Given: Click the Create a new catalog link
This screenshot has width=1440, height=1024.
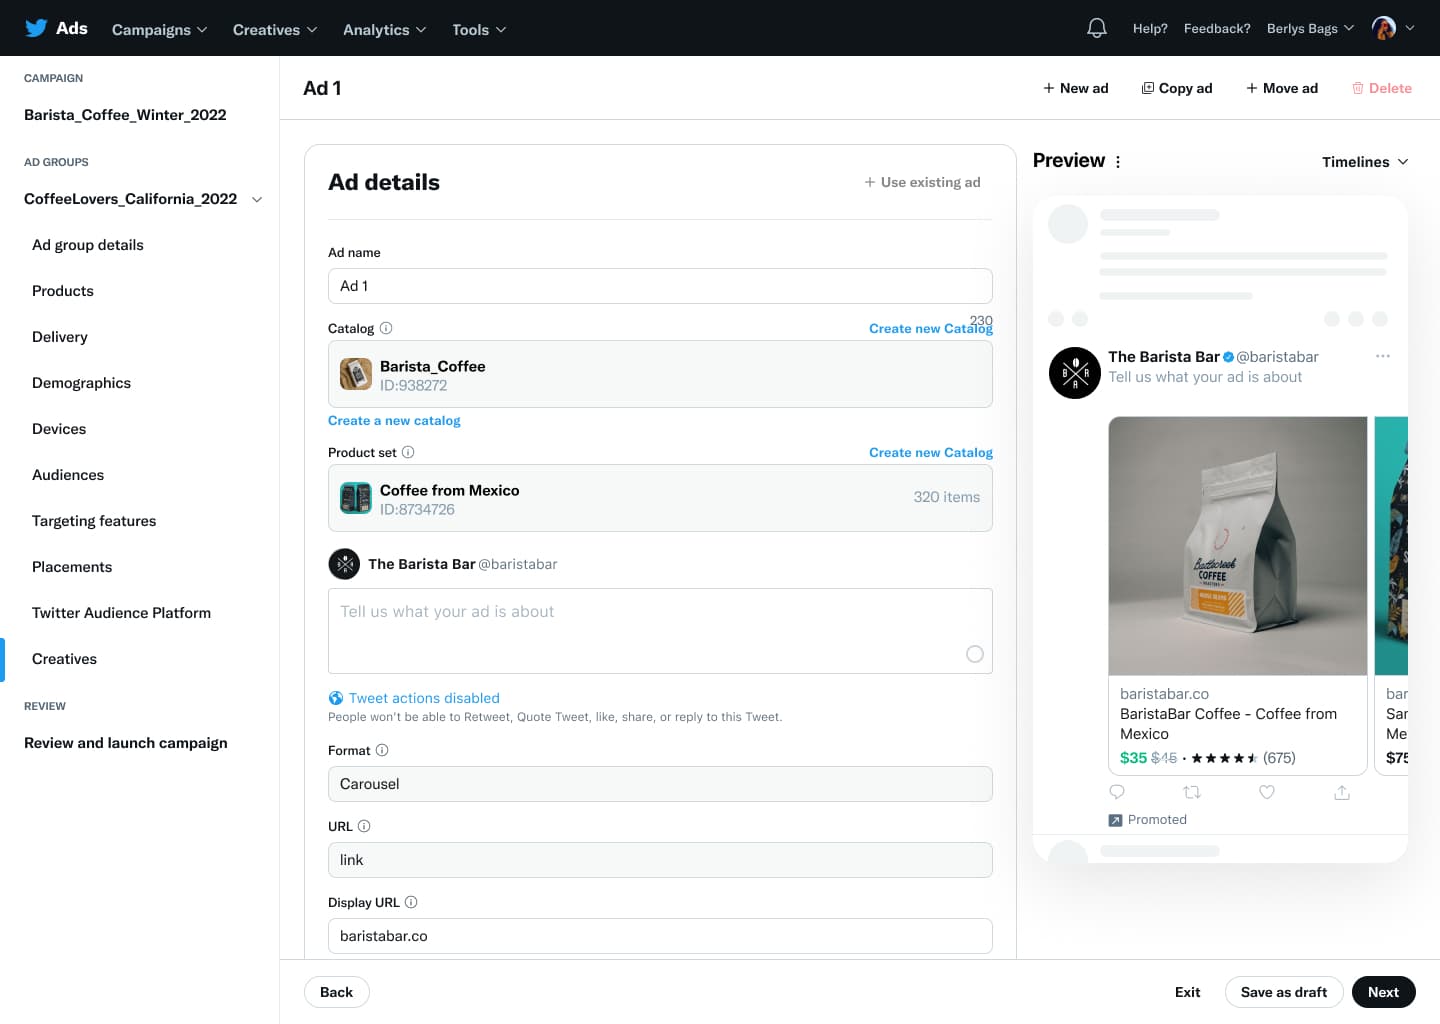Looking at the screenshot, I should (x=394, y=420).
